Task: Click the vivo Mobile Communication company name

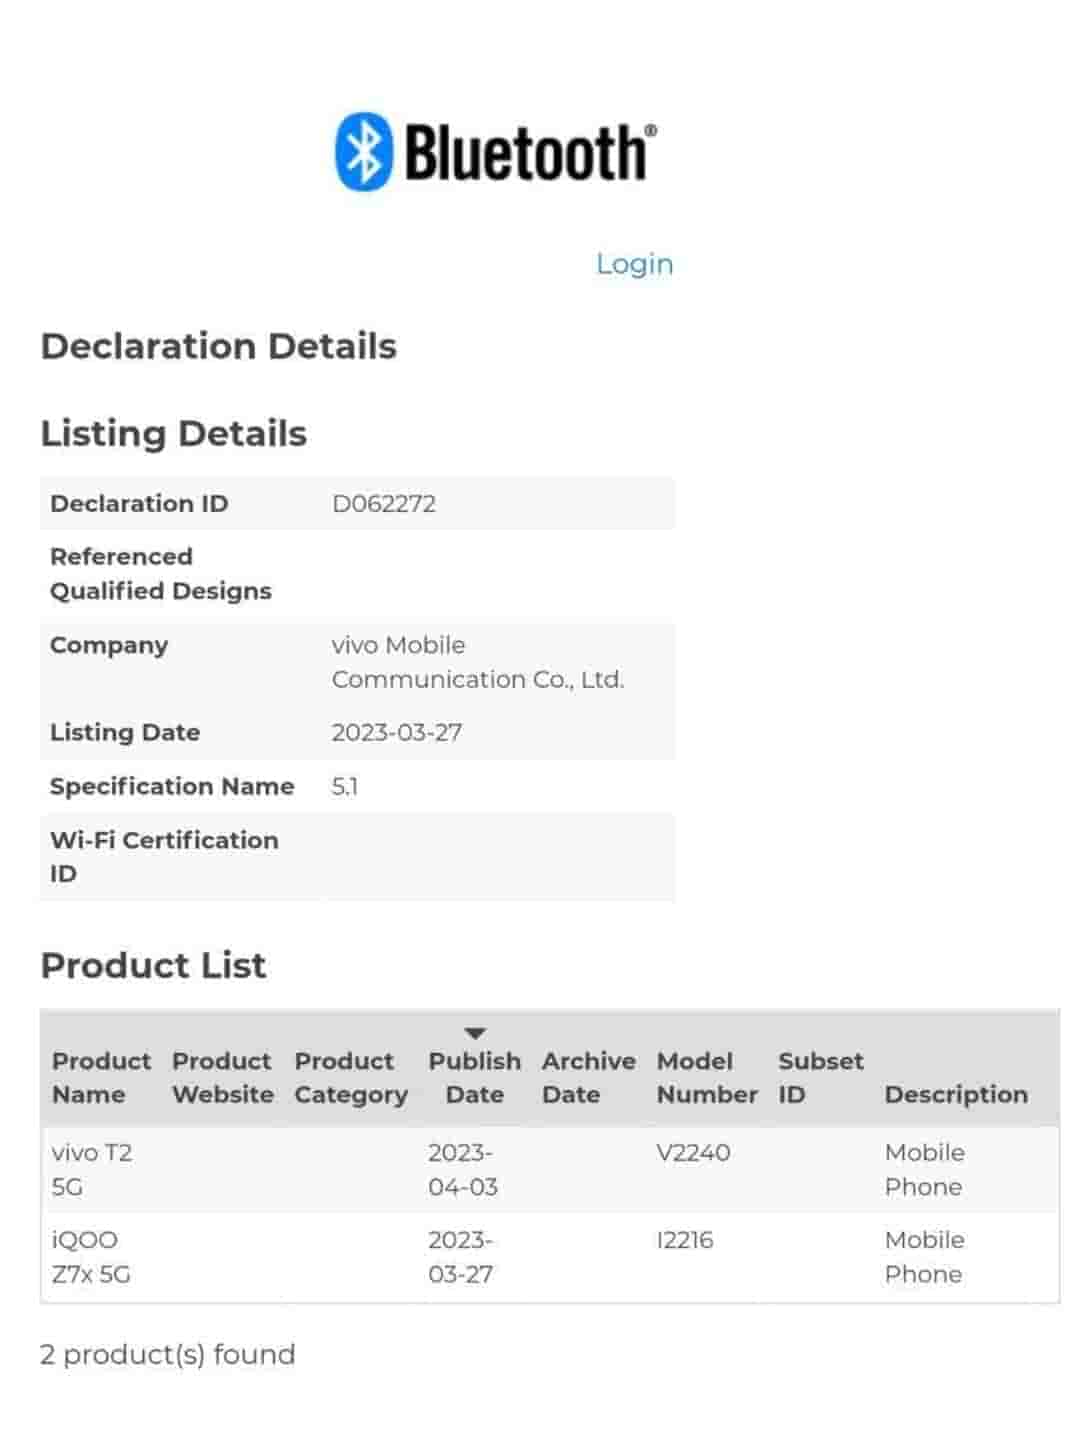Action: [x=477, y=662]
